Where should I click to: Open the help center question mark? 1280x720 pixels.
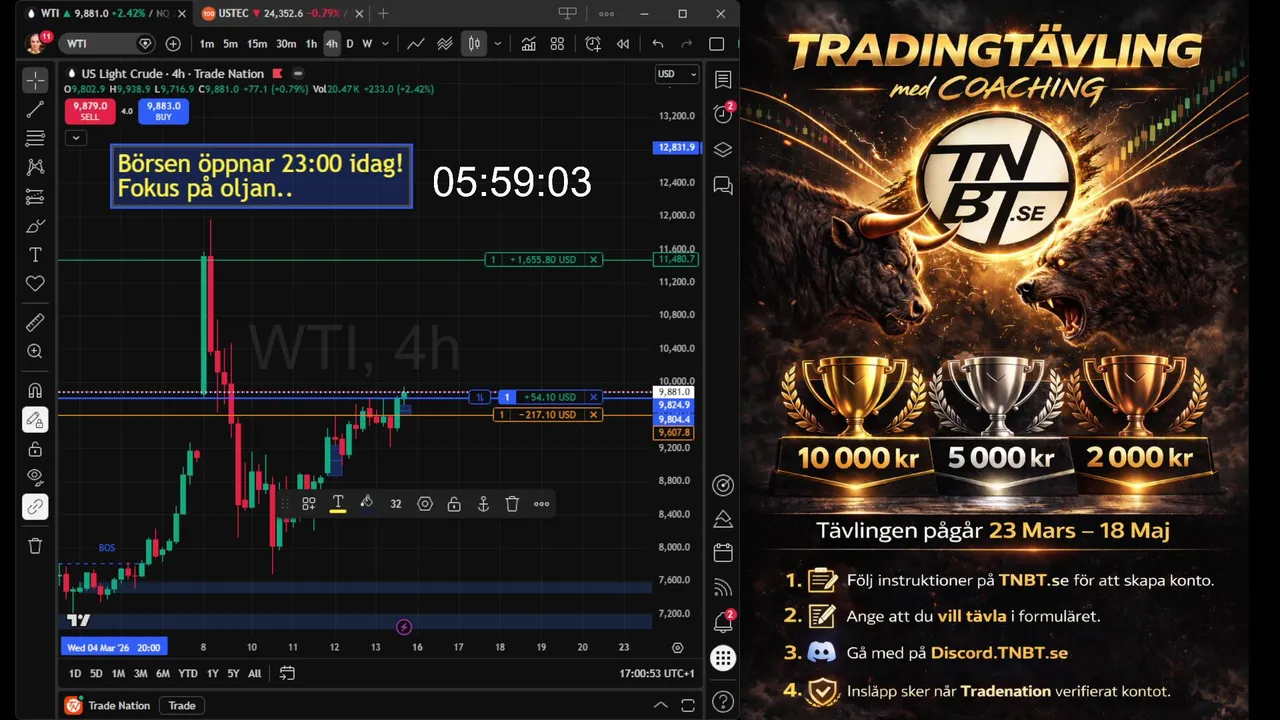click(x=723, y=702)
